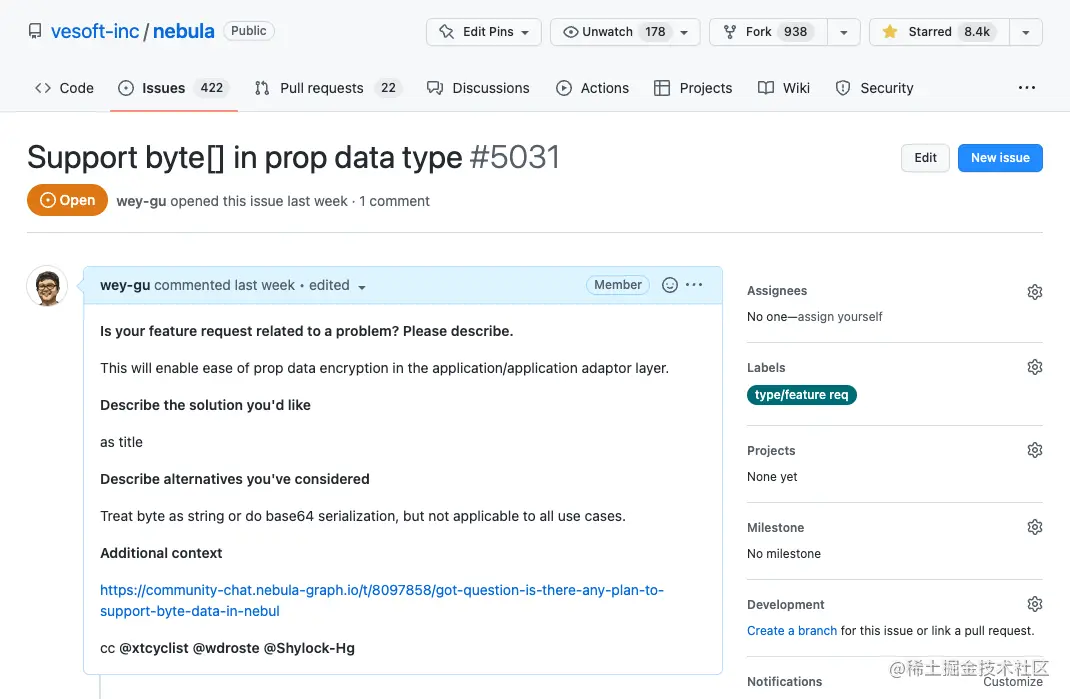Open the Discussions tab
Screen dimensions: 1070x699
pyautogui.click(x=478, y=88)
